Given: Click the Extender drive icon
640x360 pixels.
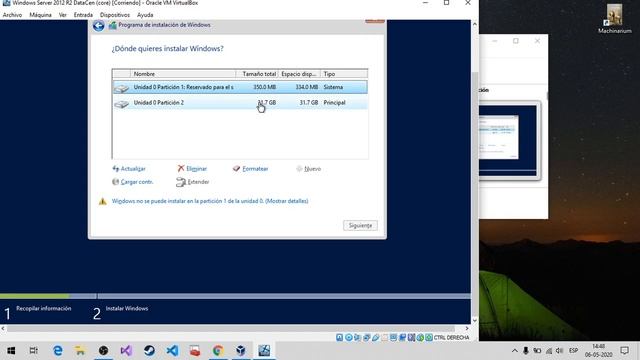Looking at the screenshot, I should point(181,182).
